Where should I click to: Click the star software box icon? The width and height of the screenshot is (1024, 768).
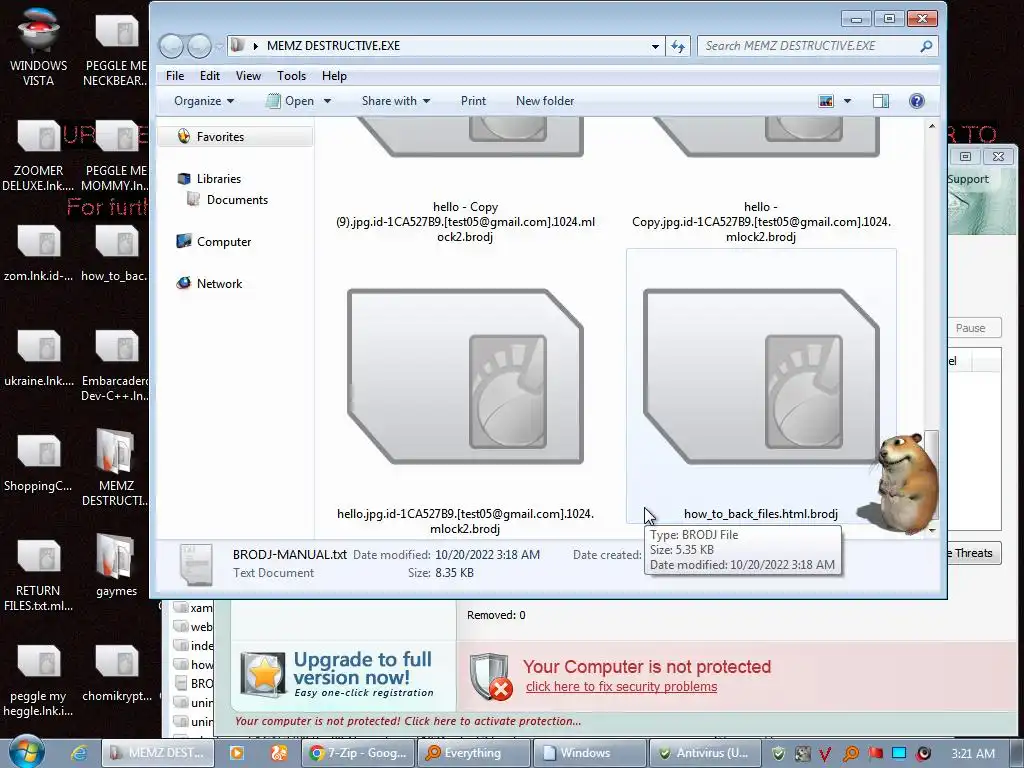tap(263, 673)
